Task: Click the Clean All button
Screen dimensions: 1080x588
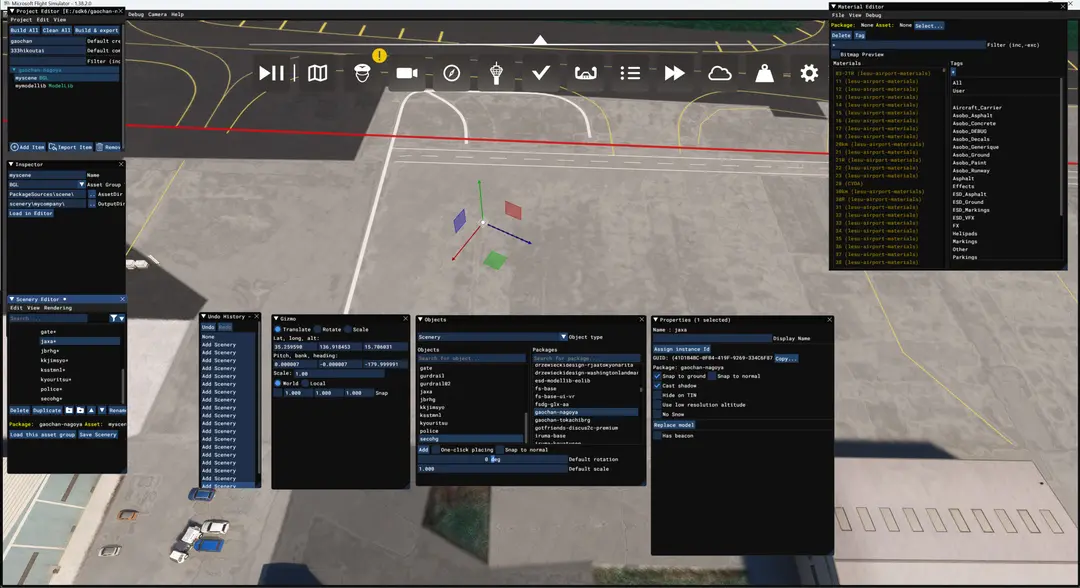Action: pyautogui.click(x=56, y=30)
